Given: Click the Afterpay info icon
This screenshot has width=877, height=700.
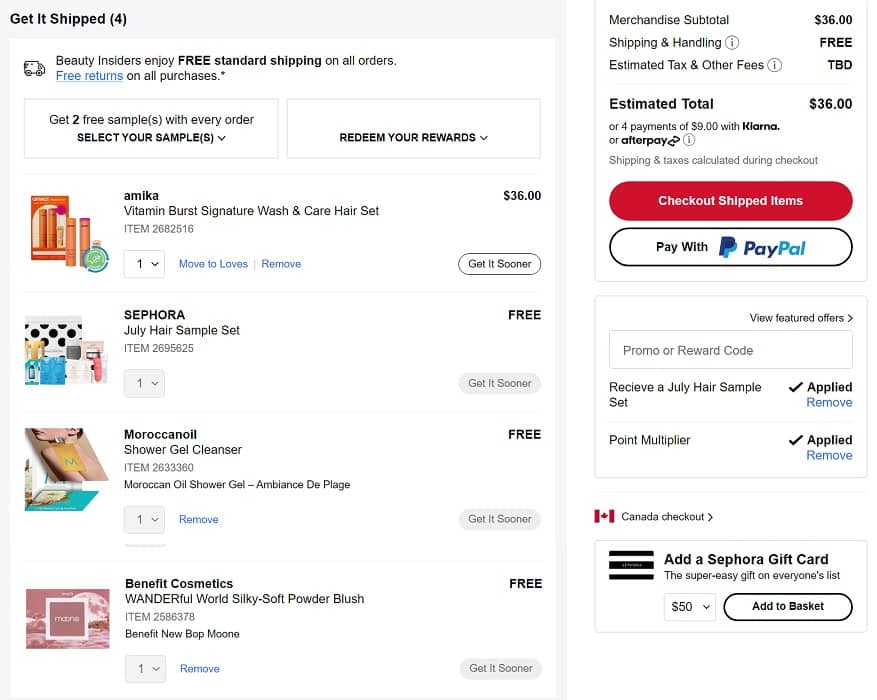Looking at the screenshot, I should (x=689, y=141).
